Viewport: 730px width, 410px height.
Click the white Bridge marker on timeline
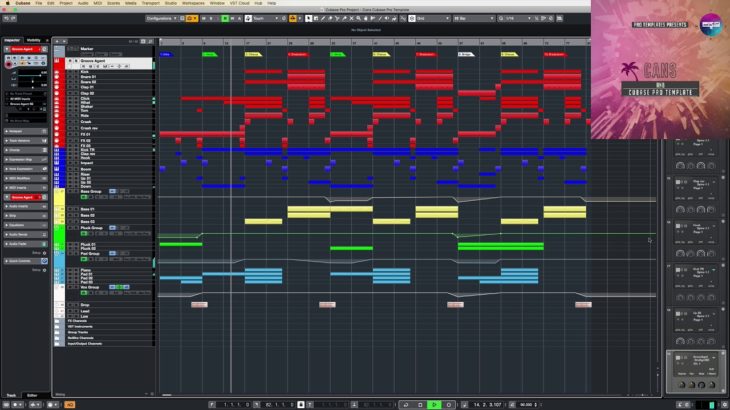click(x=466, y=54)
